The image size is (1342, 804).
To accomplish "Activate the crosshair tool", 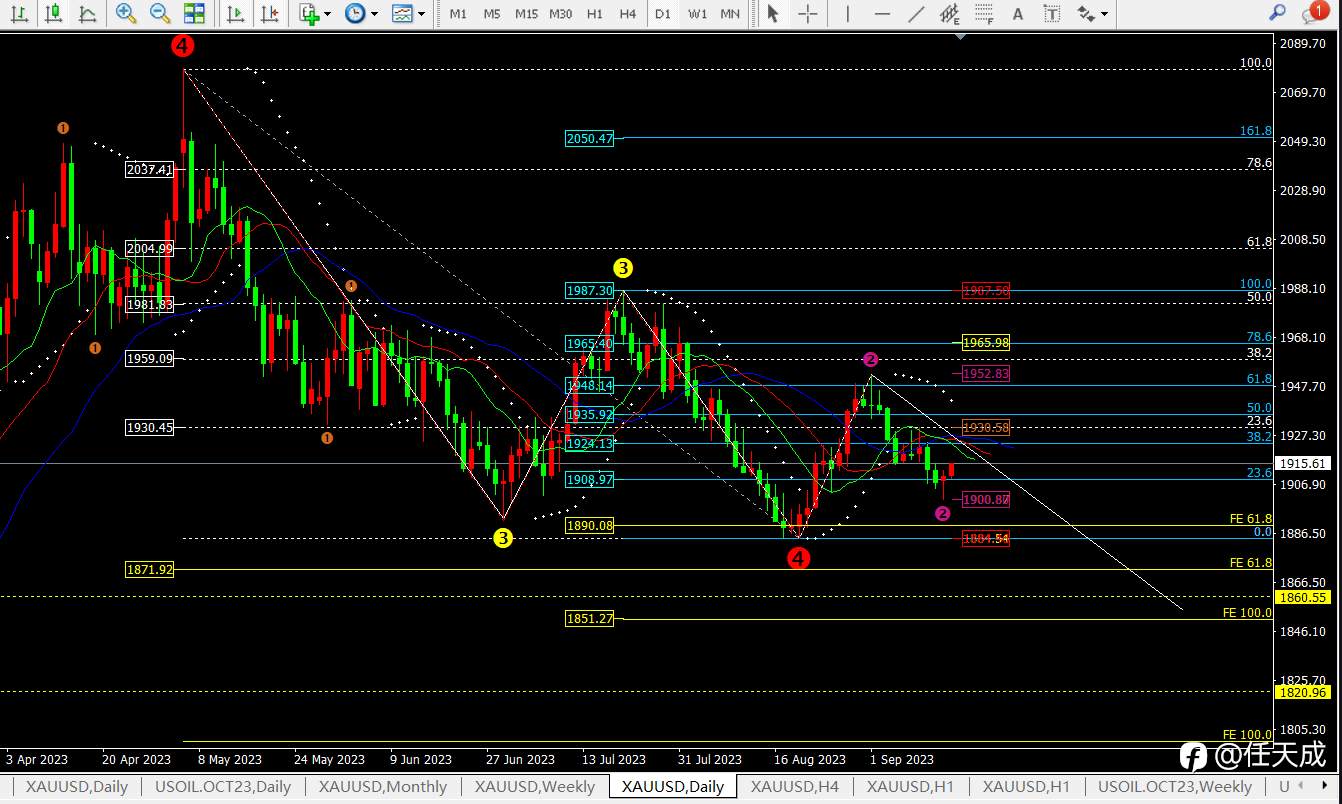I will coord(807,14).
